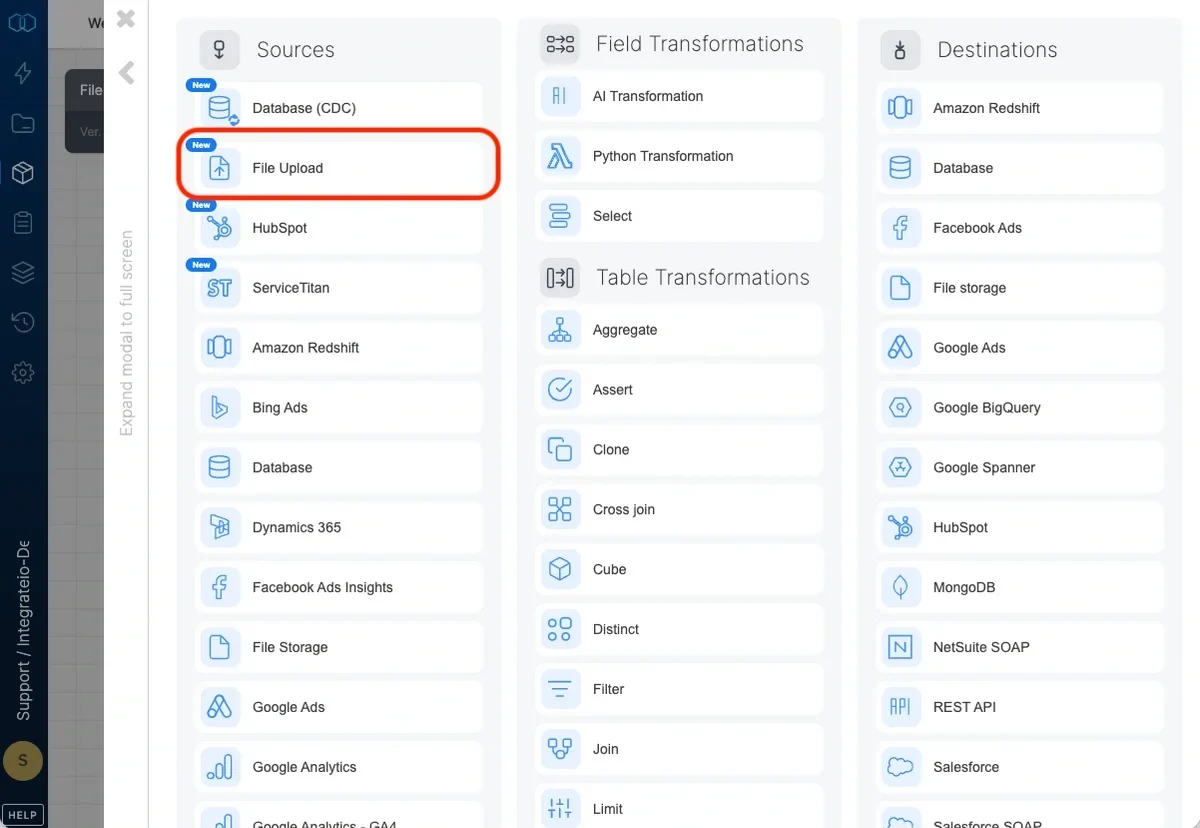The width and height of the screenshot is (1200, 828).
Task: Select Amazon Redshift under Destinations
Action: coord(1020,108)
